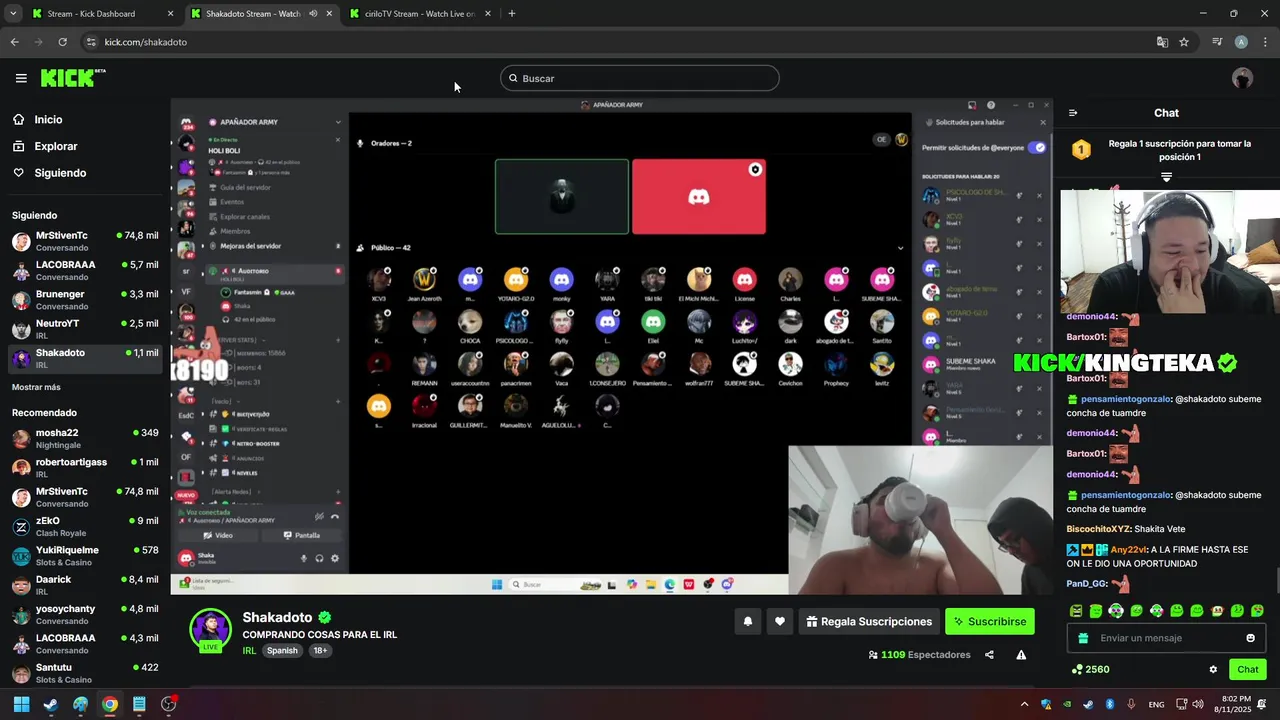Toggle Permitir solicitudes de @everyone switch
The image size is (1280, 720).
(x=1039, y=147)
